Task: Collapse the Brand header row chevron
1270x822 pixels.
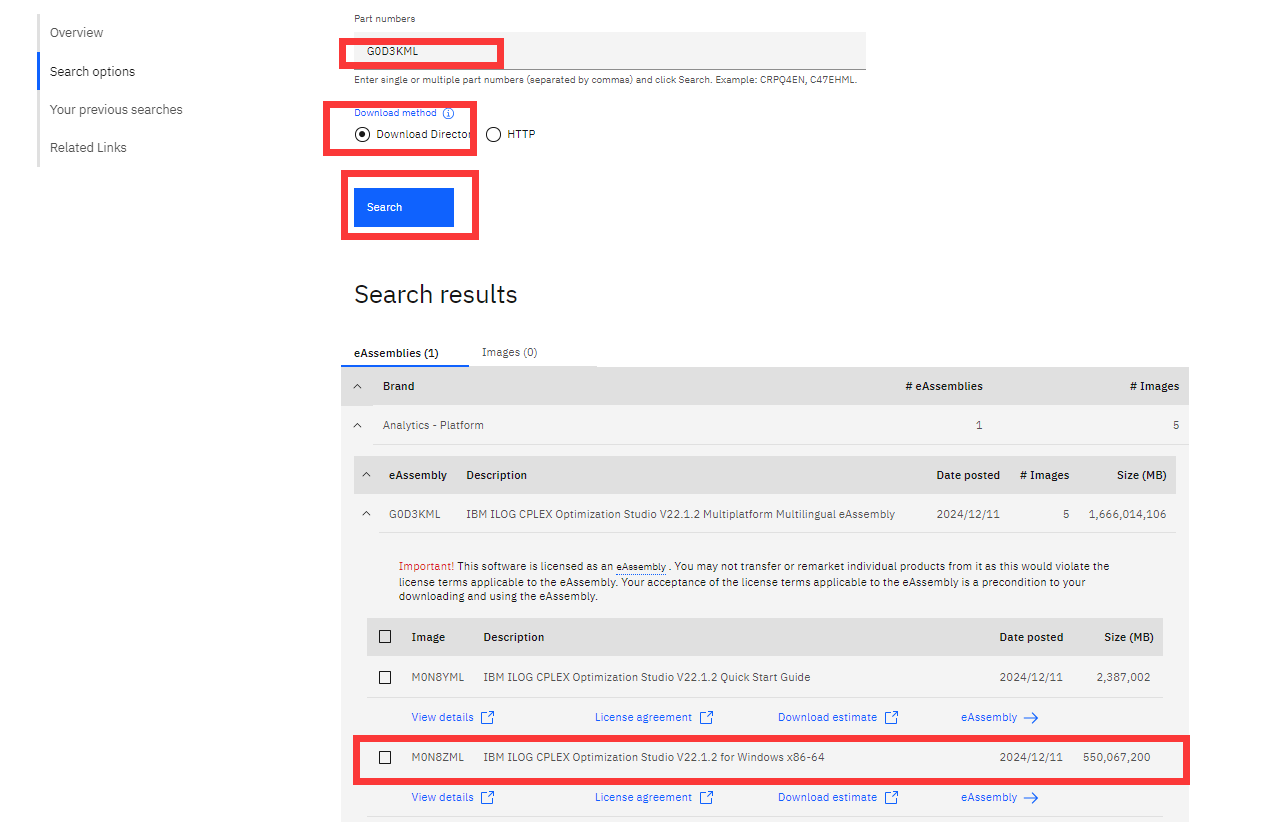Action: [x=357, y=386]
